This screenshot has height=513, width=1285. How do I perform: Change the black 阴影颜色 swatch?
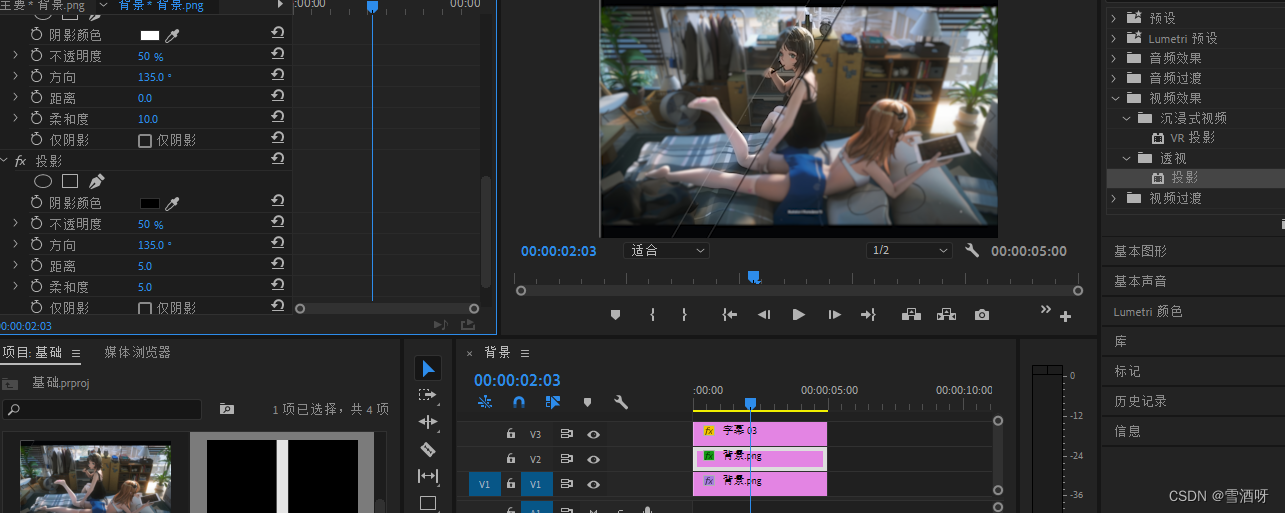click(x=149, y=203)
